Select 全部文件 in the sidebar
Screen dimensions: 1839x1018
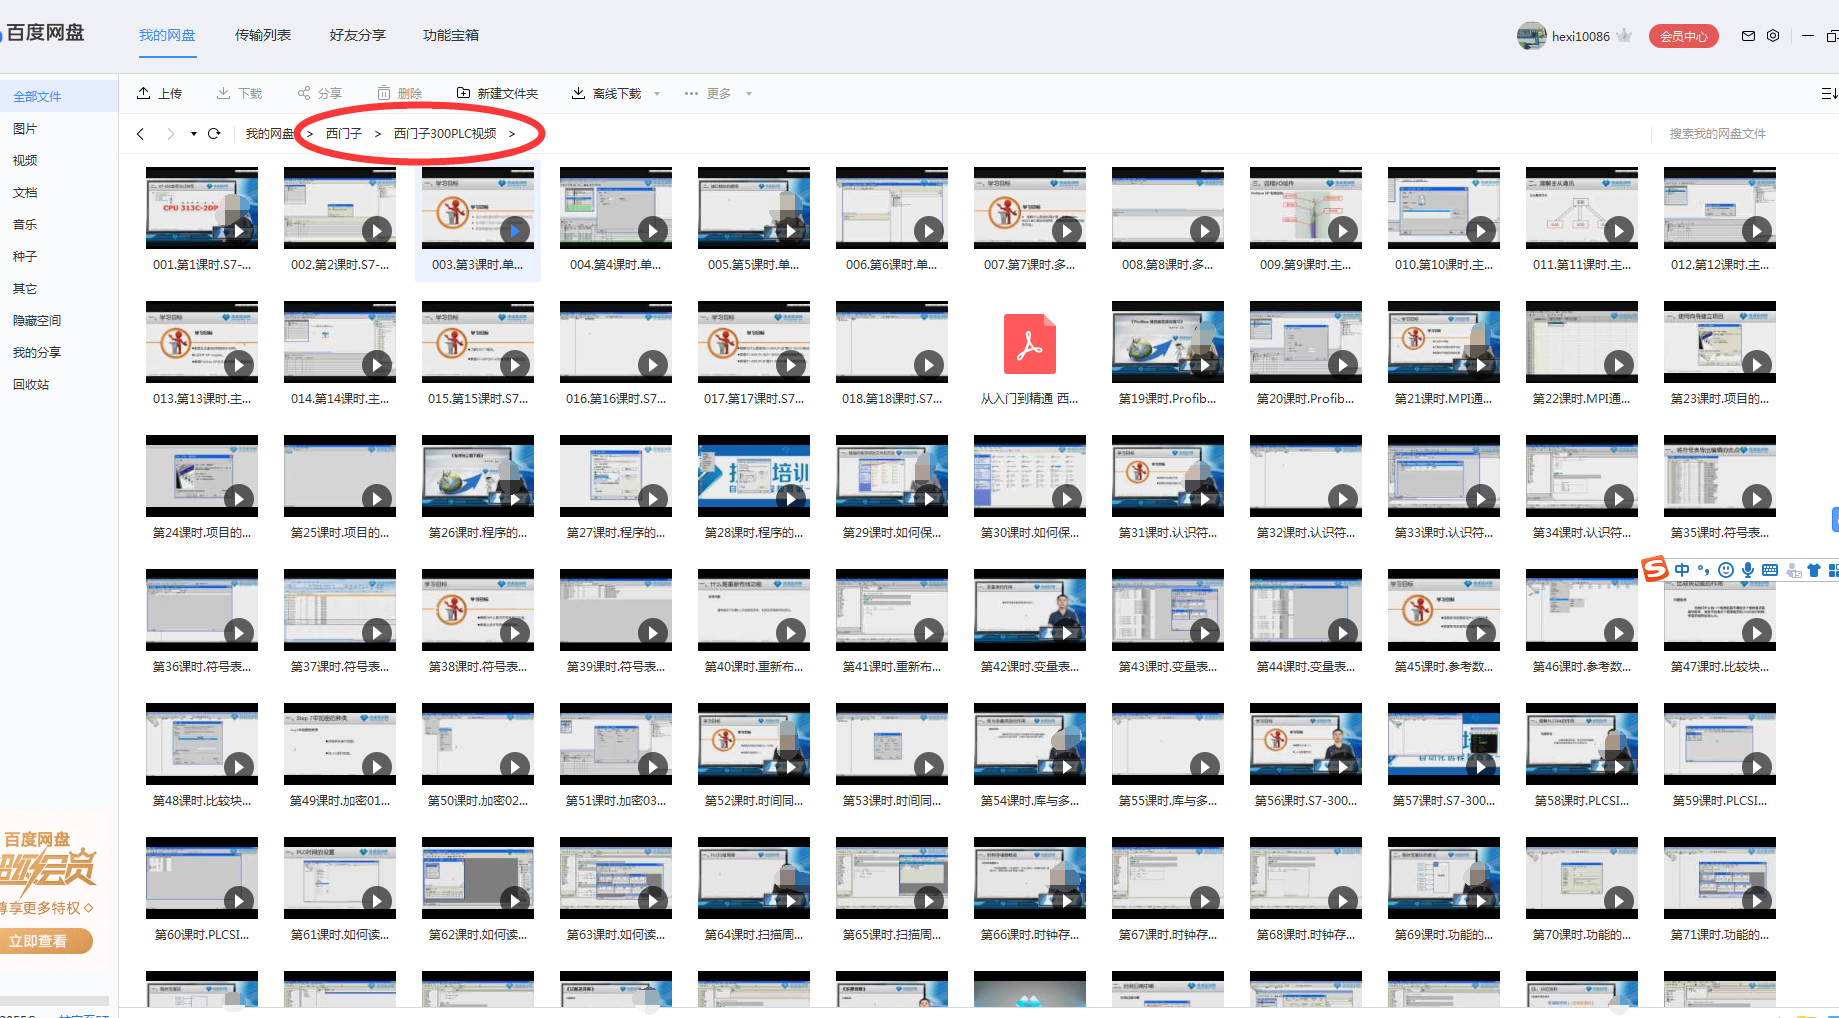(x=58, y=96)
